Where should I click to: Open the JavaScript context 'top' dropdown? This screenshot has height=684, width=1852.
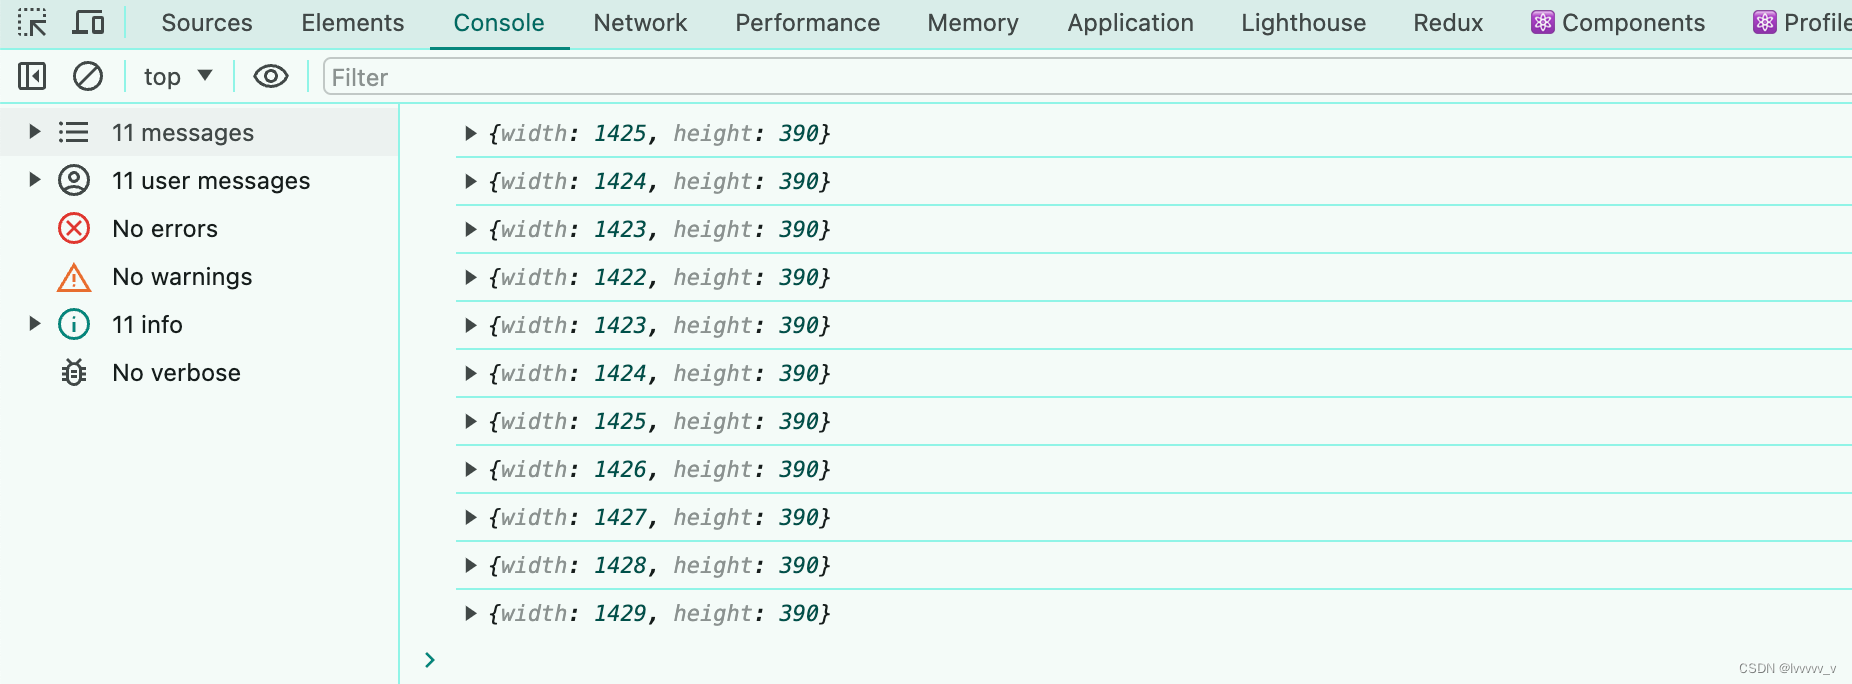pos(177,76)
